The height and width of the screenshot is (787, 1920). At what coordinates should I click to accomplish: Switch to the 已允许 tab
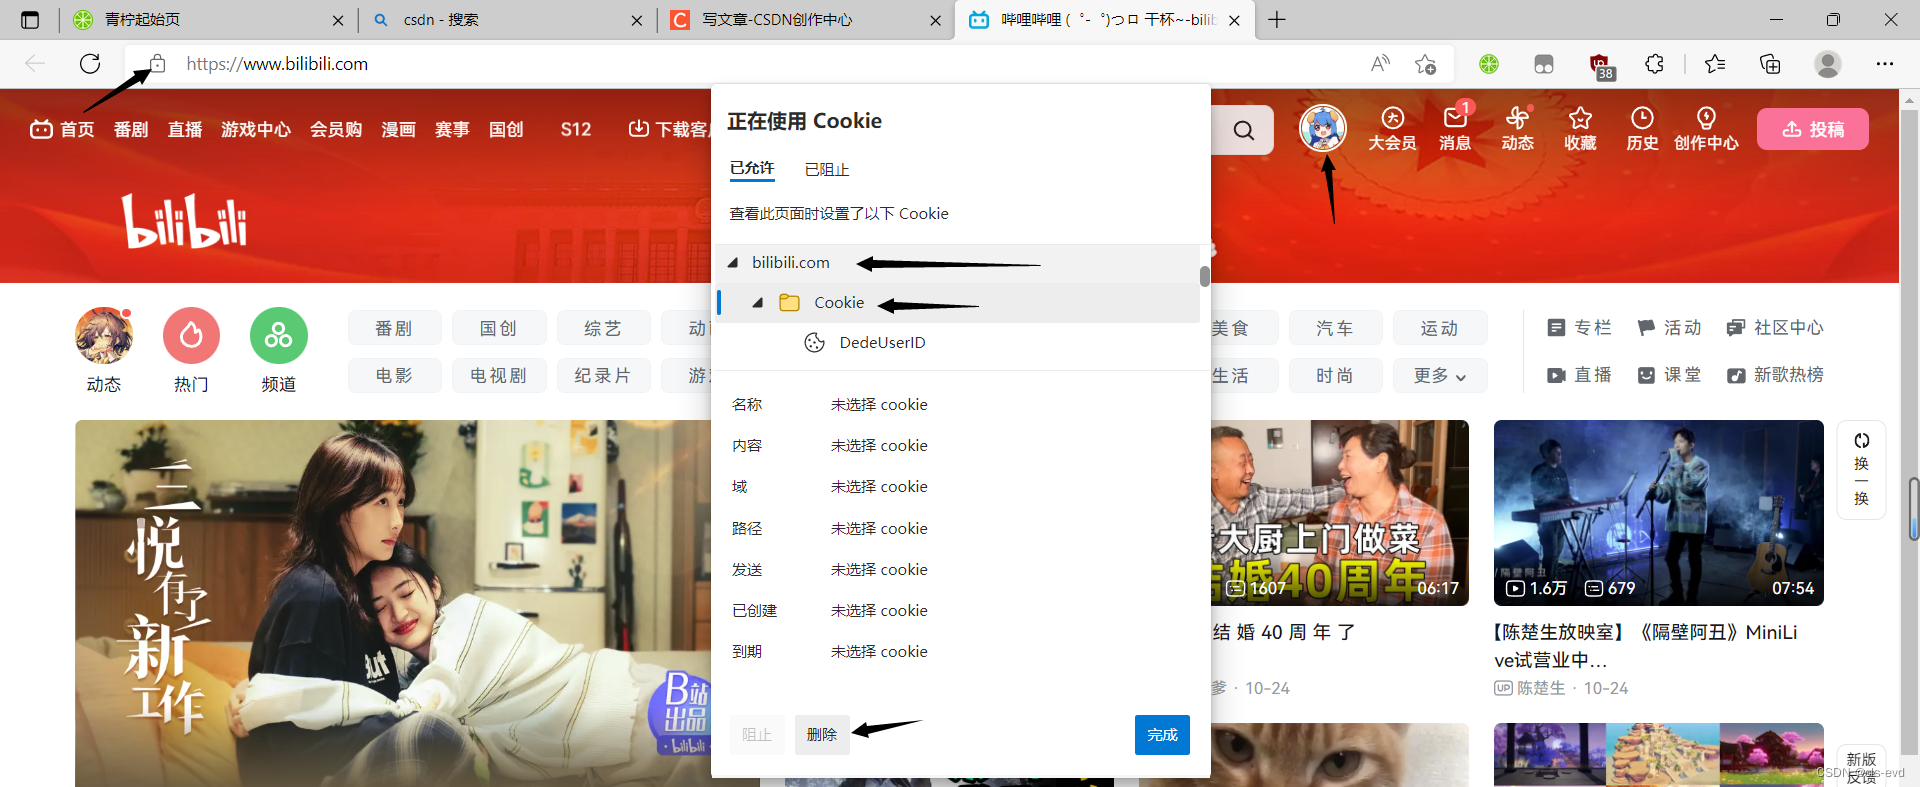(x=752, y=169)
